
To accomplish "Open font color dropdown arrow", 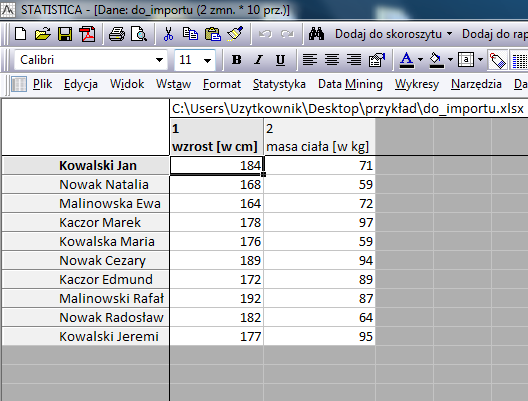I will (x=420, y=60).
